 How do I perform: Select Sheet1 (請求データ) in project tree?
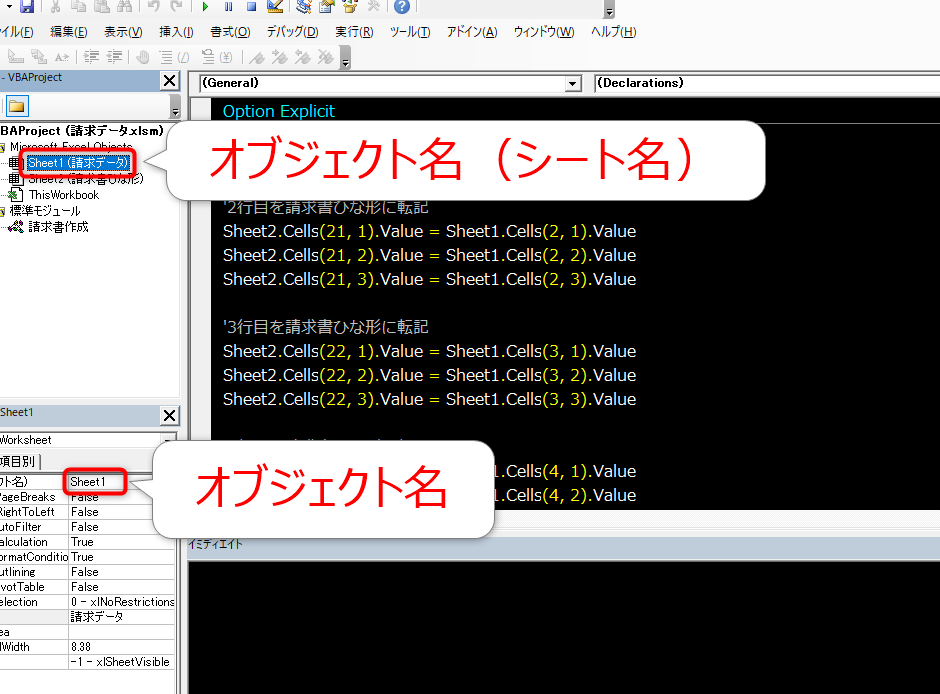coord(78,163)
